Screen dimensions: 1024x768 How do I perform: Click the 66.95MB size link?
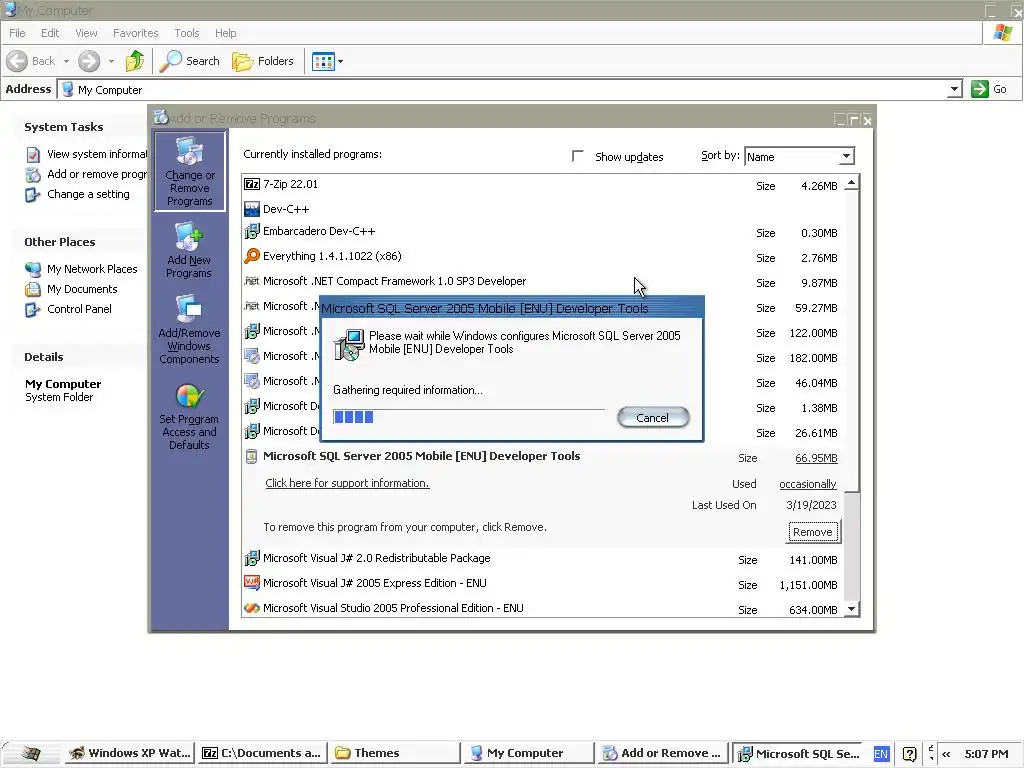(816, 458)
